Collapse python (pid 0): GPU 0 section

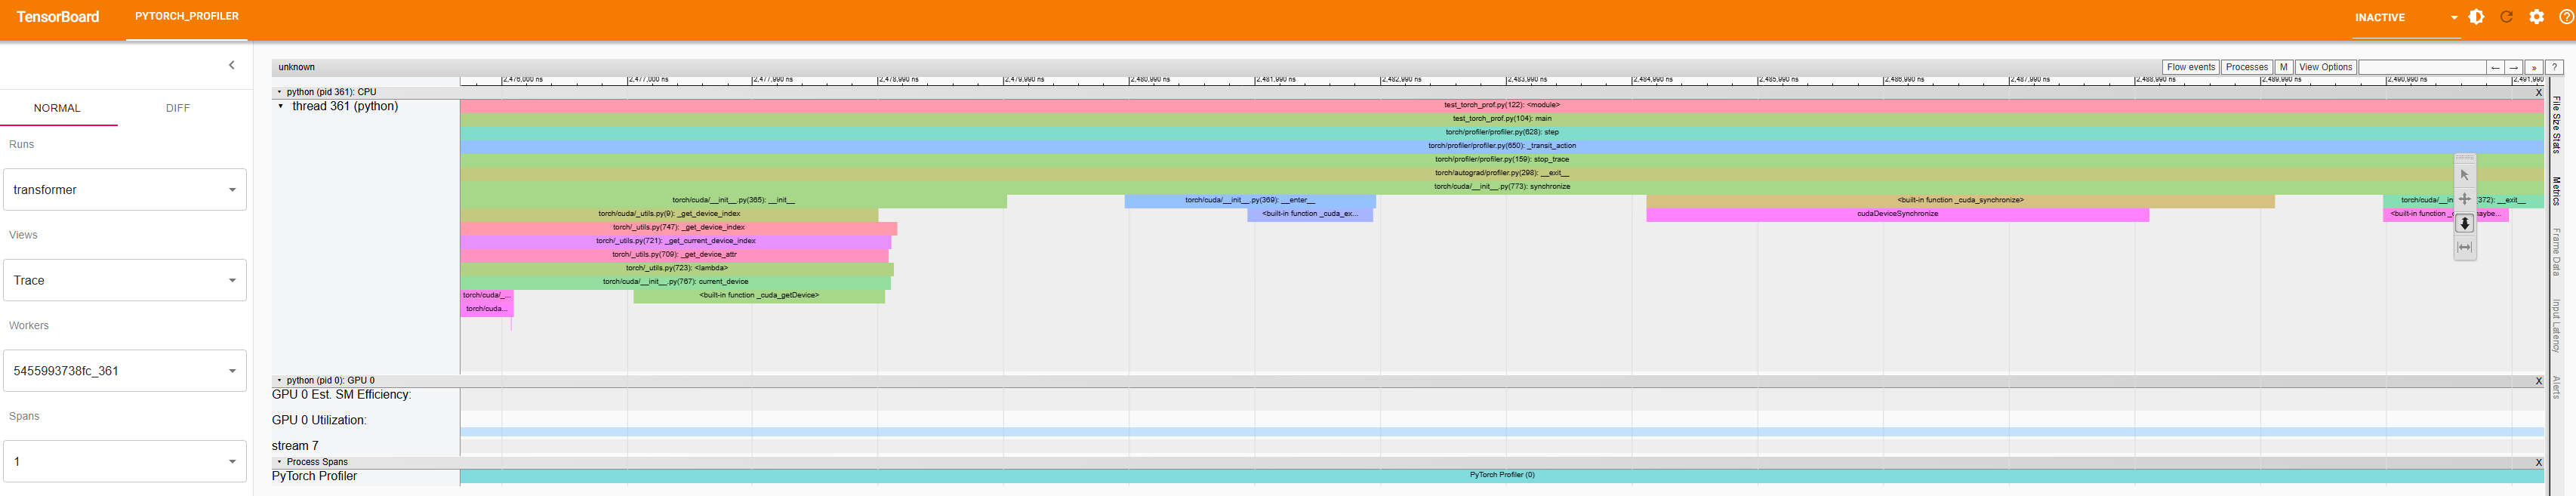pyautogui.click(x=279, y=381)
